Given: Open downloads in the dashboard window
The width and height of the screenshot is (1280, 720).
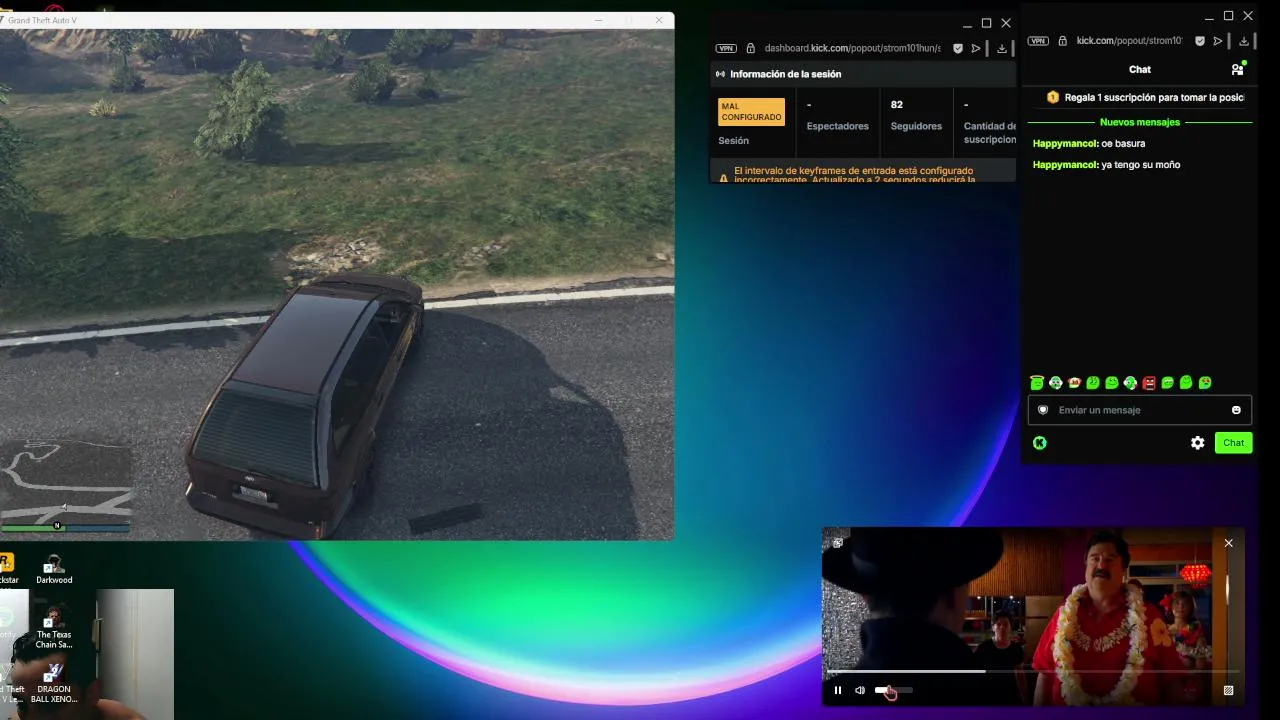Looking at the screenshot, I should (1002, 48).
